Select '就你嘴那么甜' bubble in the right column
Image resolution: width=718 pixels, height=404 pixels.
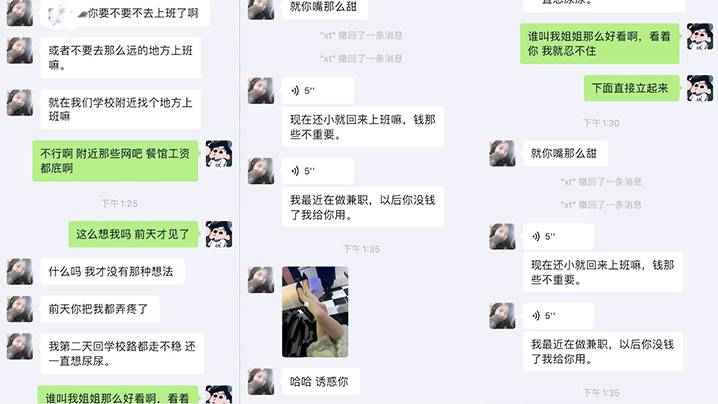click(565, 153)
